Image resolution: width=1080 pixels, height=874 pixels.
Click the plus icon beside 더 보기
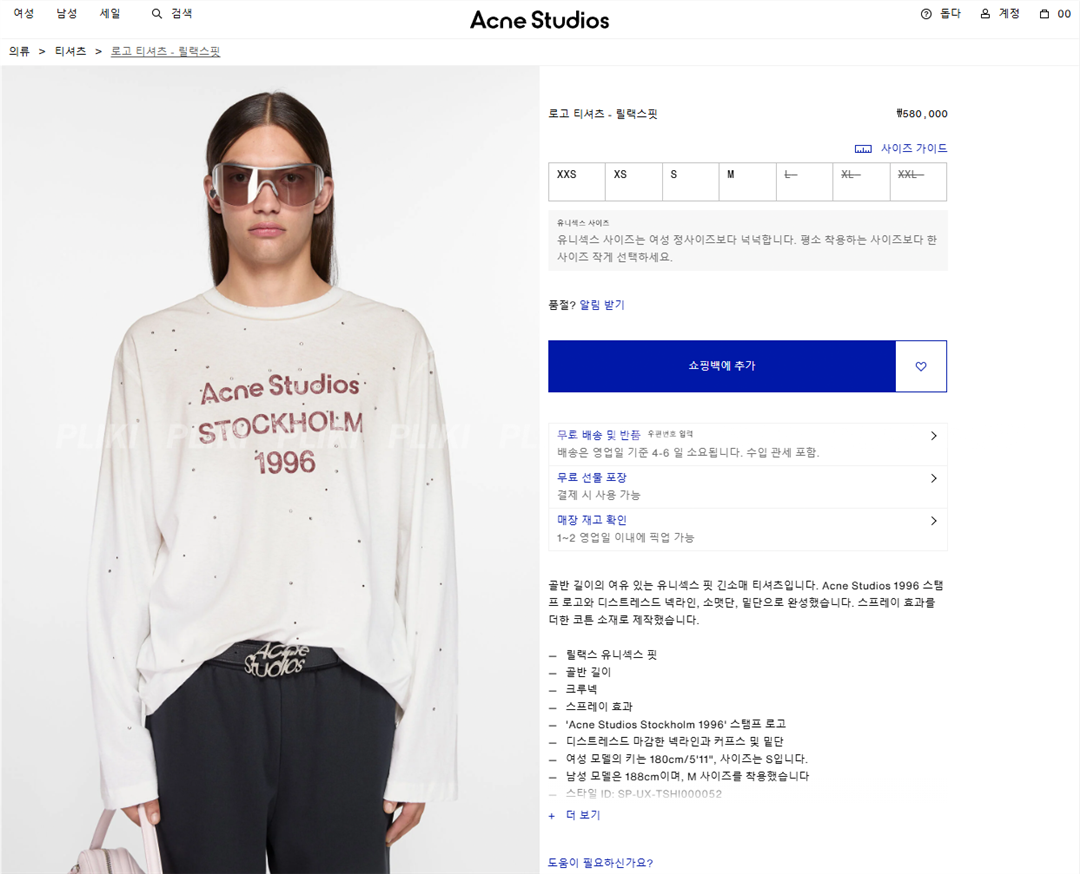tap(552, 816)
